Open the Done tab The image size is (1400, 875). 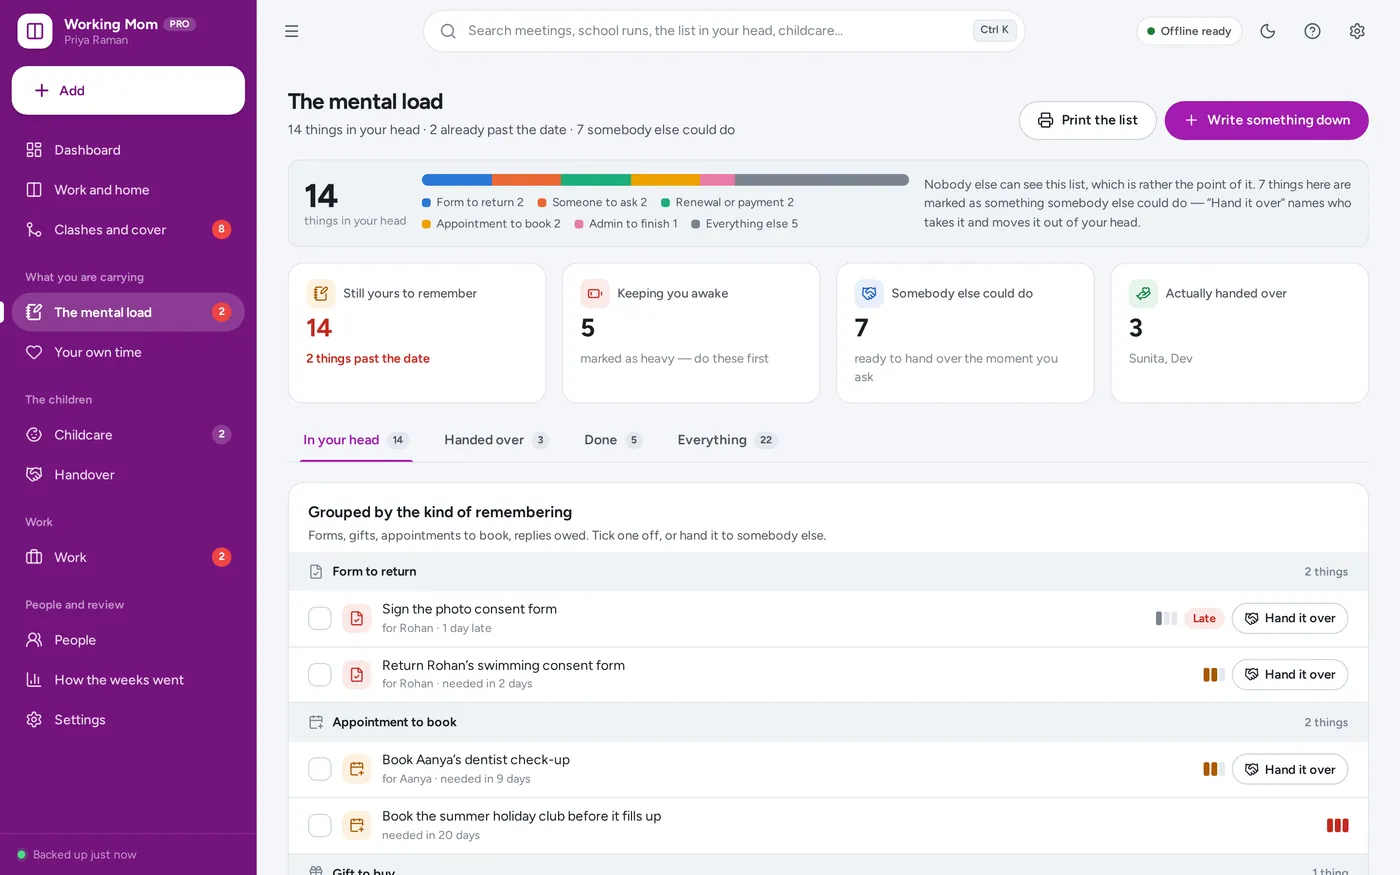613,440
